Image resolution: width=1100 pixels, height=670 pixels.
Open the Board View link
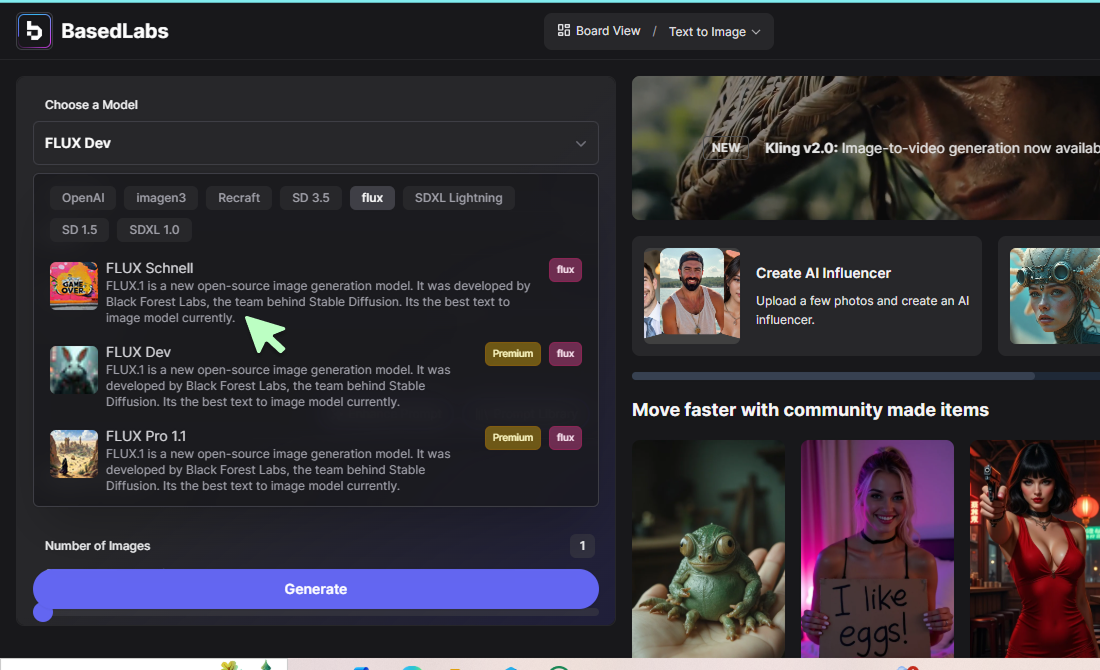(x=599, y=31)
